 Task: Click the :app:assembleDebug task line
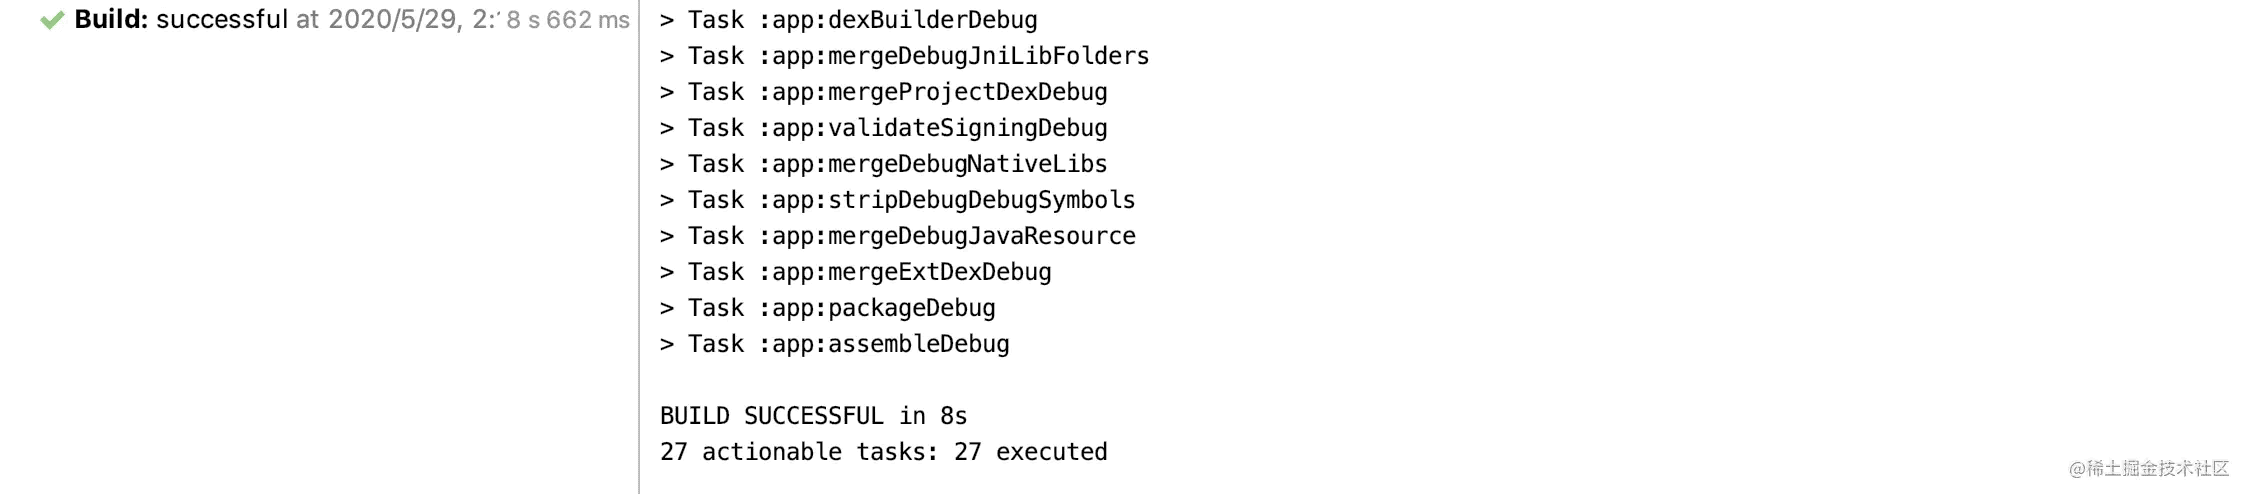click(x=834, y=344)
